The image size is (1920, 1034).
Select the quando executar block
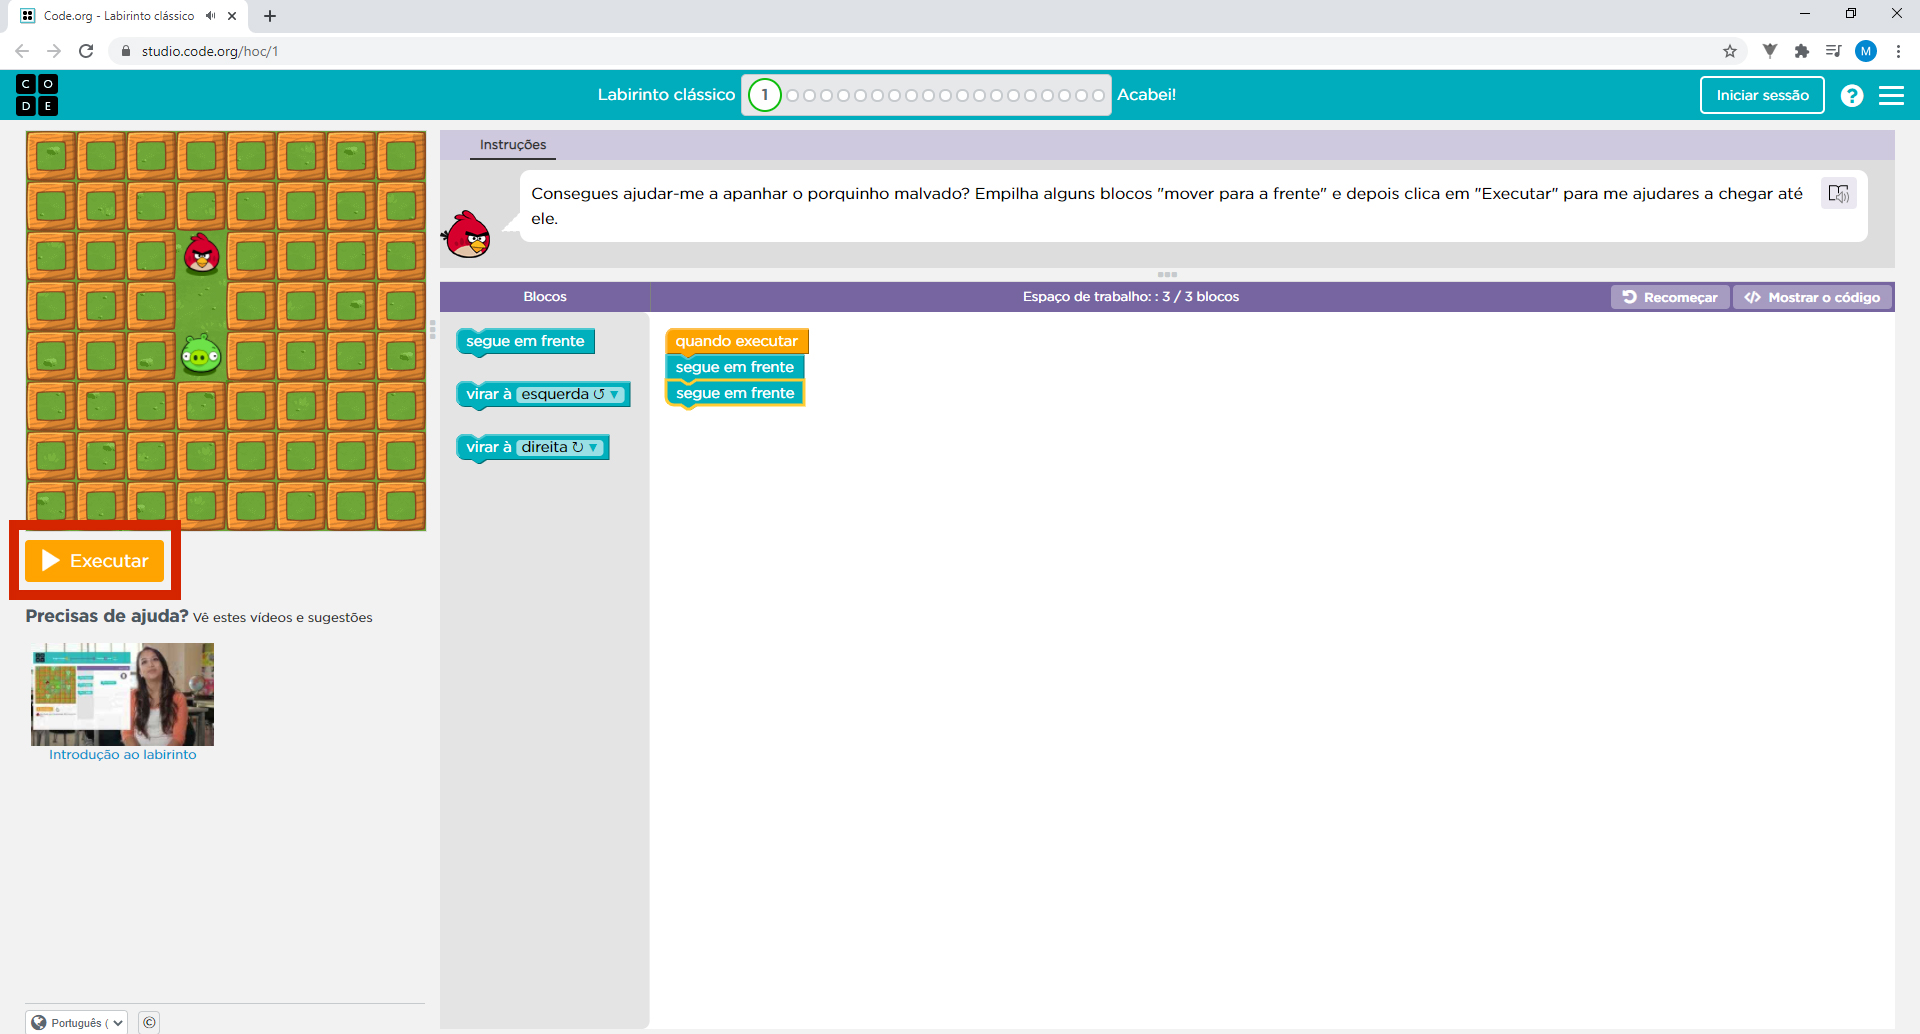click(736, 341)
